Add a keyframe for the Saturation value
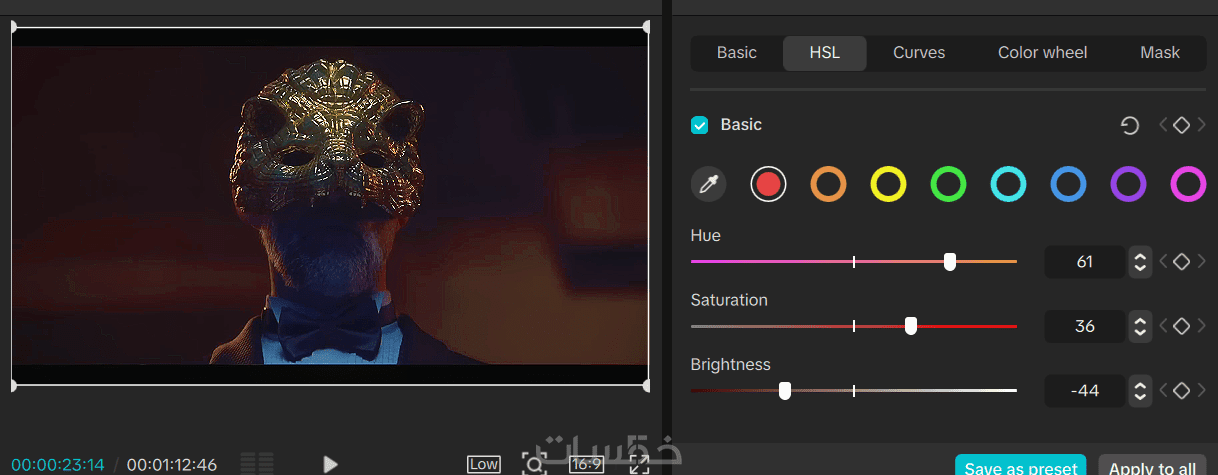This screenshot has height=475, width=1218. (x=1181, y=326)
